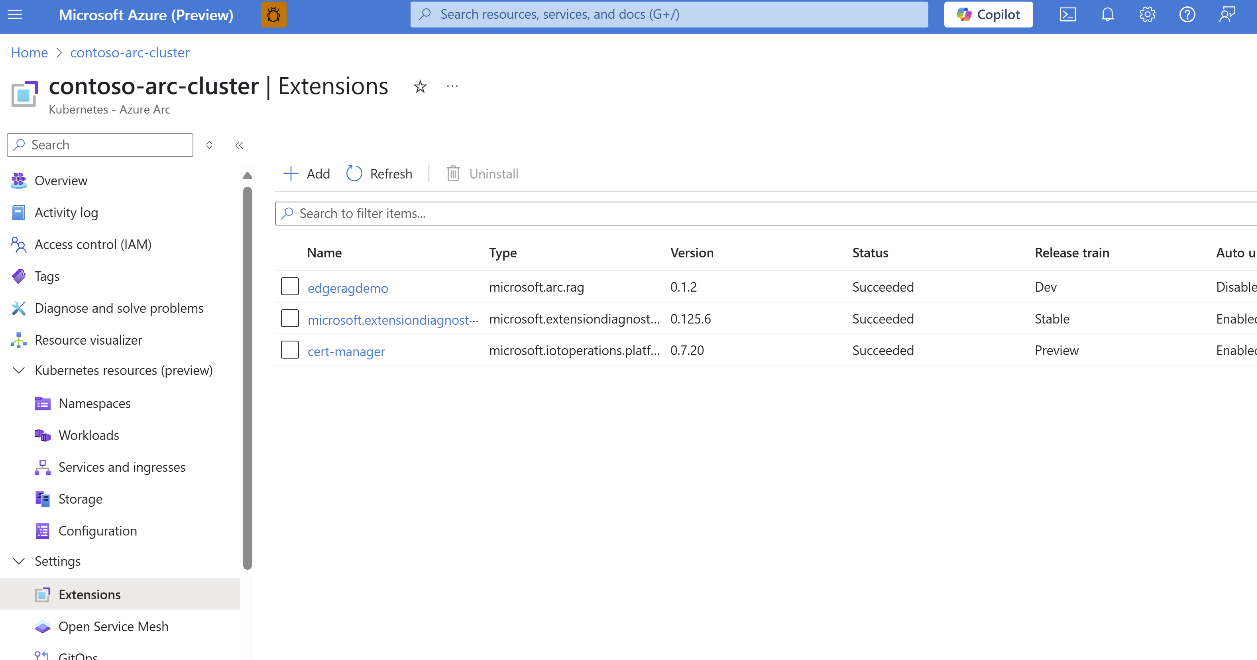Click the Workloads icon
Screen dimensions: 1257x660
click(x=42, y=436)
